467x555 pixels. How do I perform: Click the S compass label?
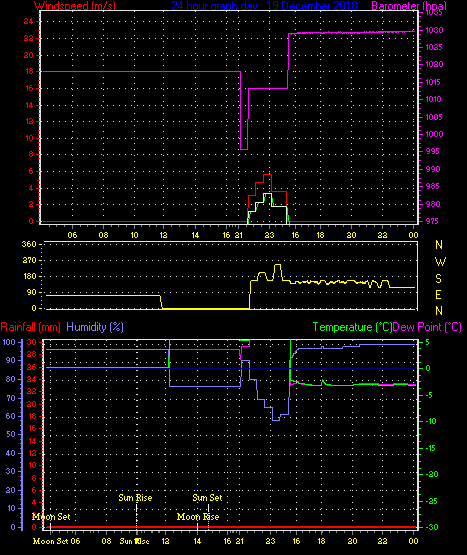pos(439,279)
